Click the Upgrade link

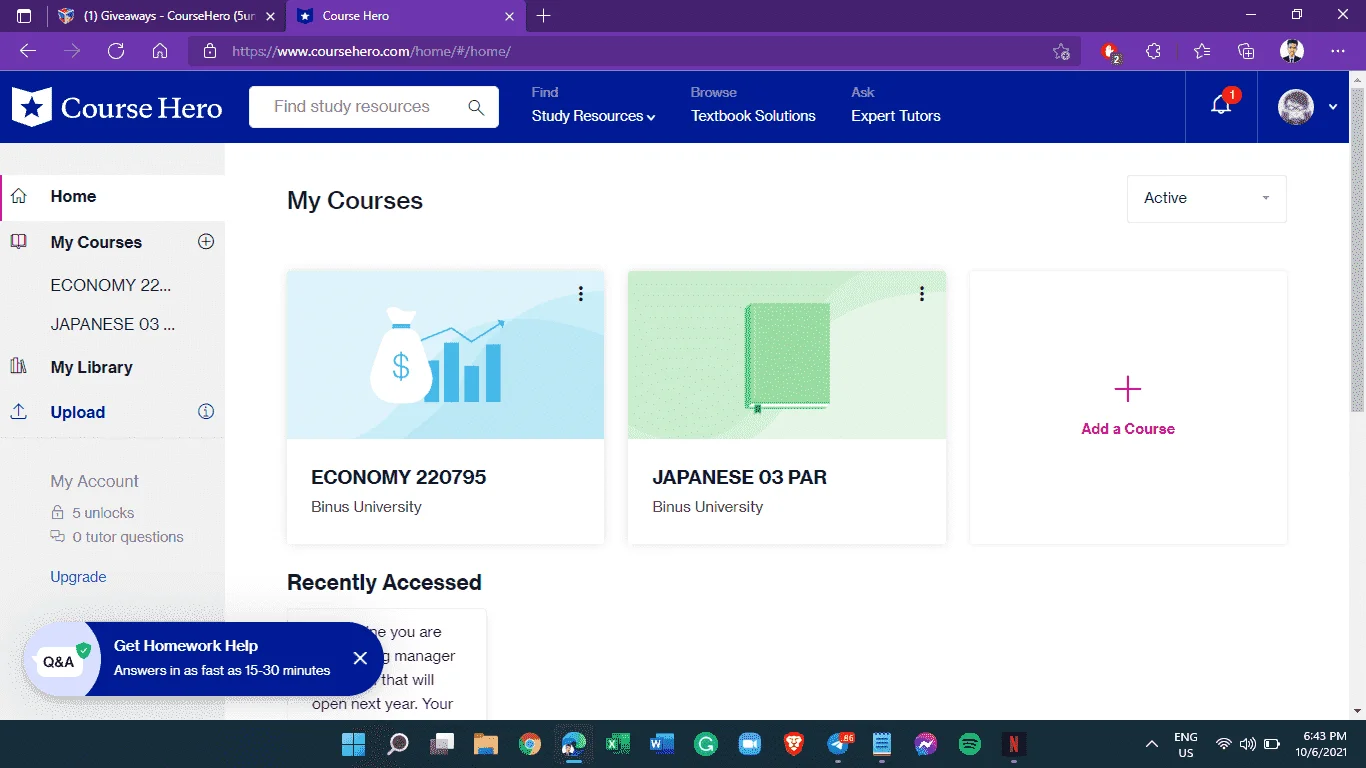(x=78, y=577)
